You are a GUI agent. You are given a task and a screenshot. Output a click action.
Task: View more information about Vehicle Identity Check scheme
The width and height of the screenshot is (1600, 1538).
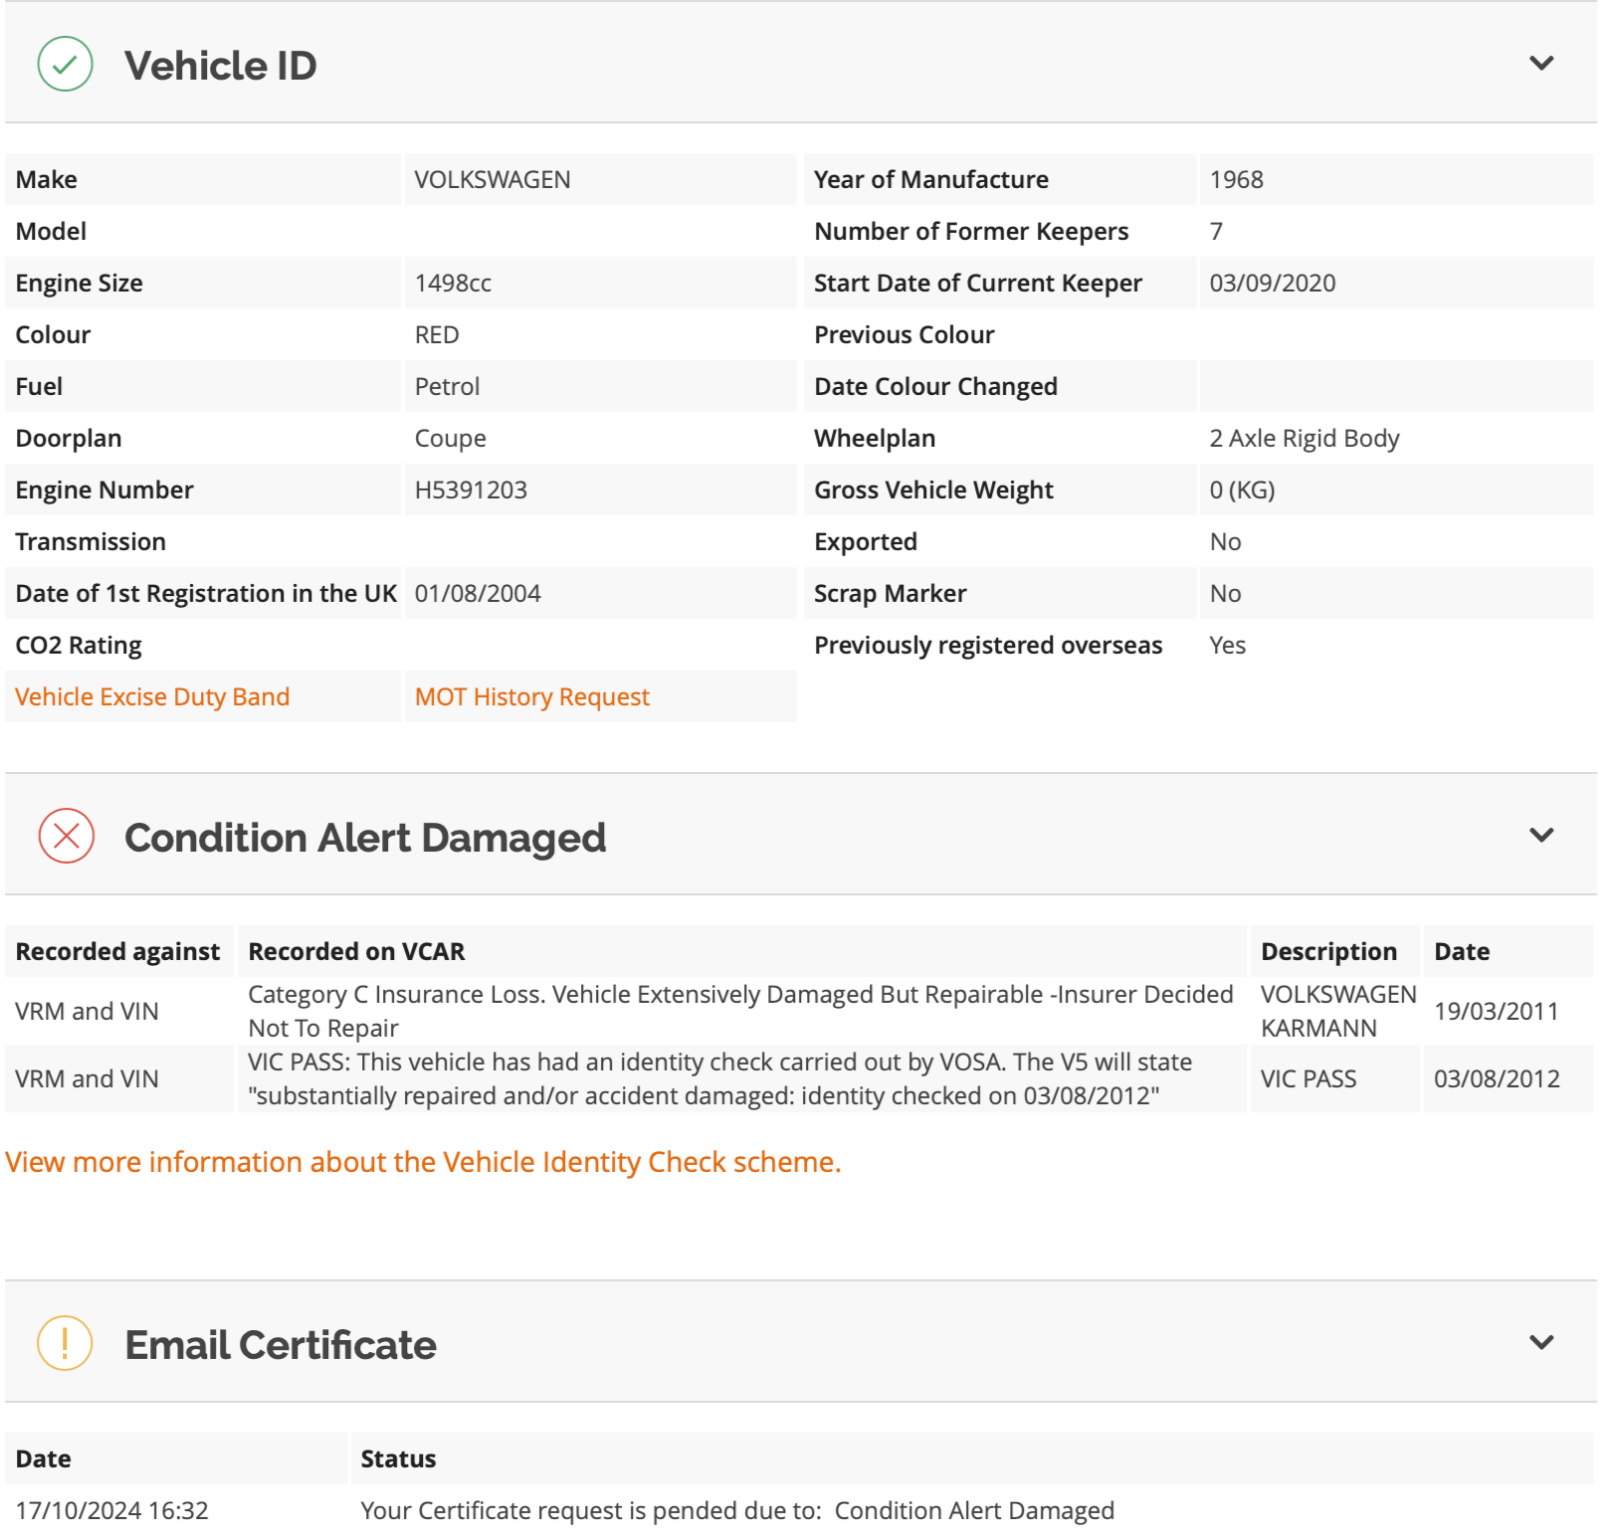pyautogui.click(x=423, y=1162)
